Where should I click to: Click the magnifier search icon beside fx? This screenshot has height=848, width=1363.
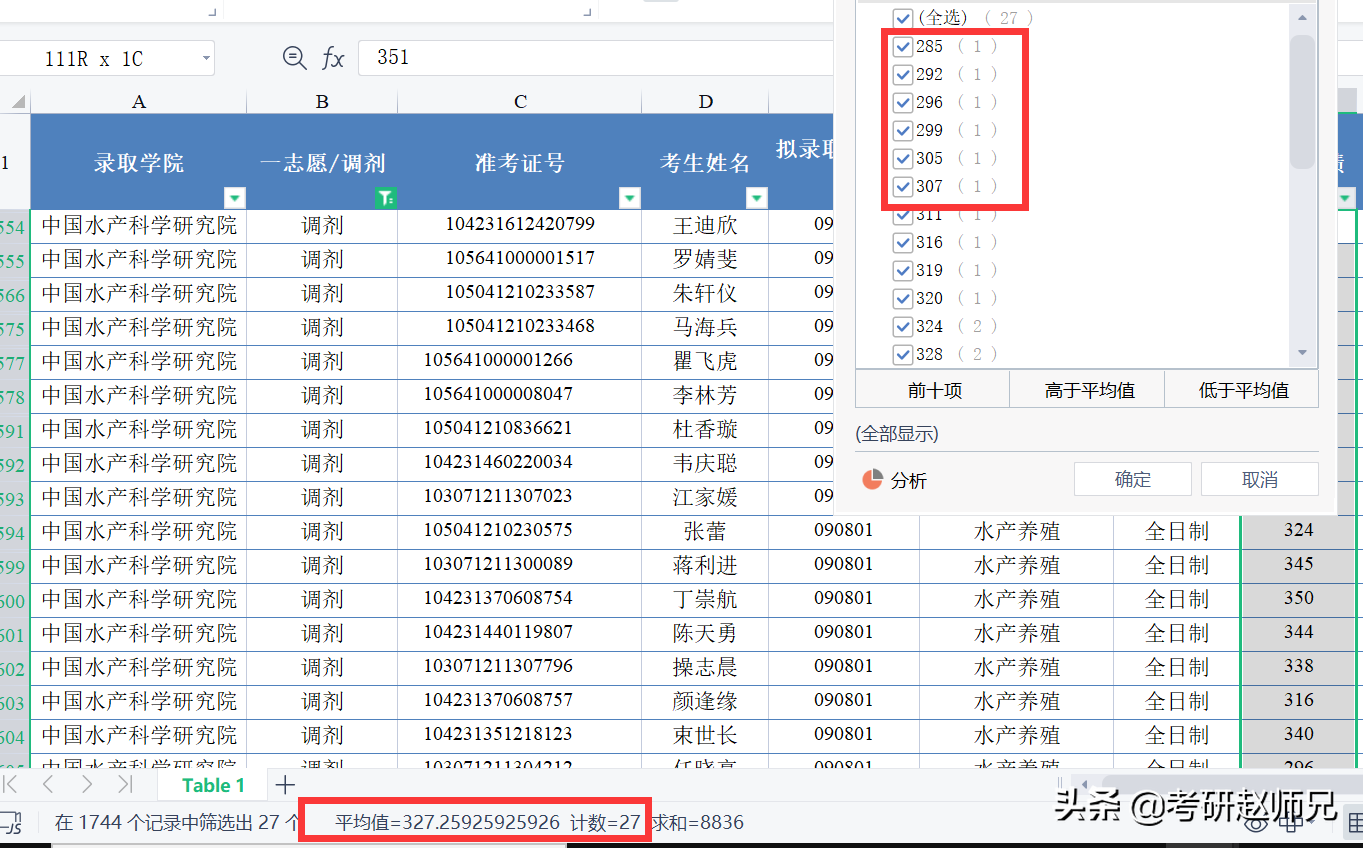click(x=294, y=57)
